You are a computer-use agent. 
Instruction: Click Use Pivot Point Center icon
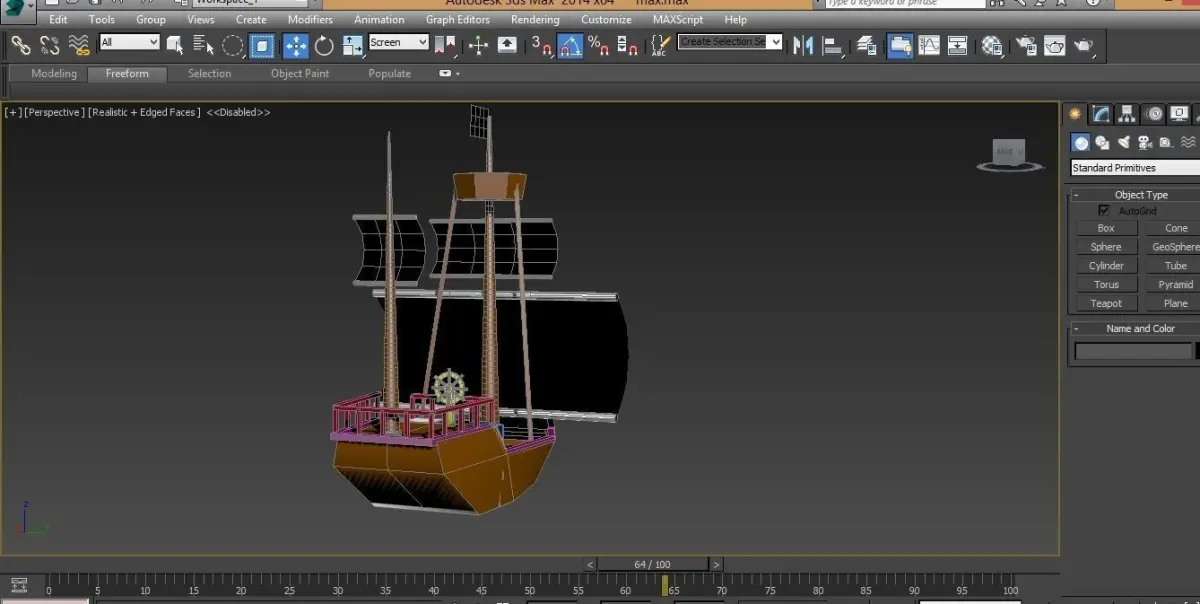[x=445, y=45]
